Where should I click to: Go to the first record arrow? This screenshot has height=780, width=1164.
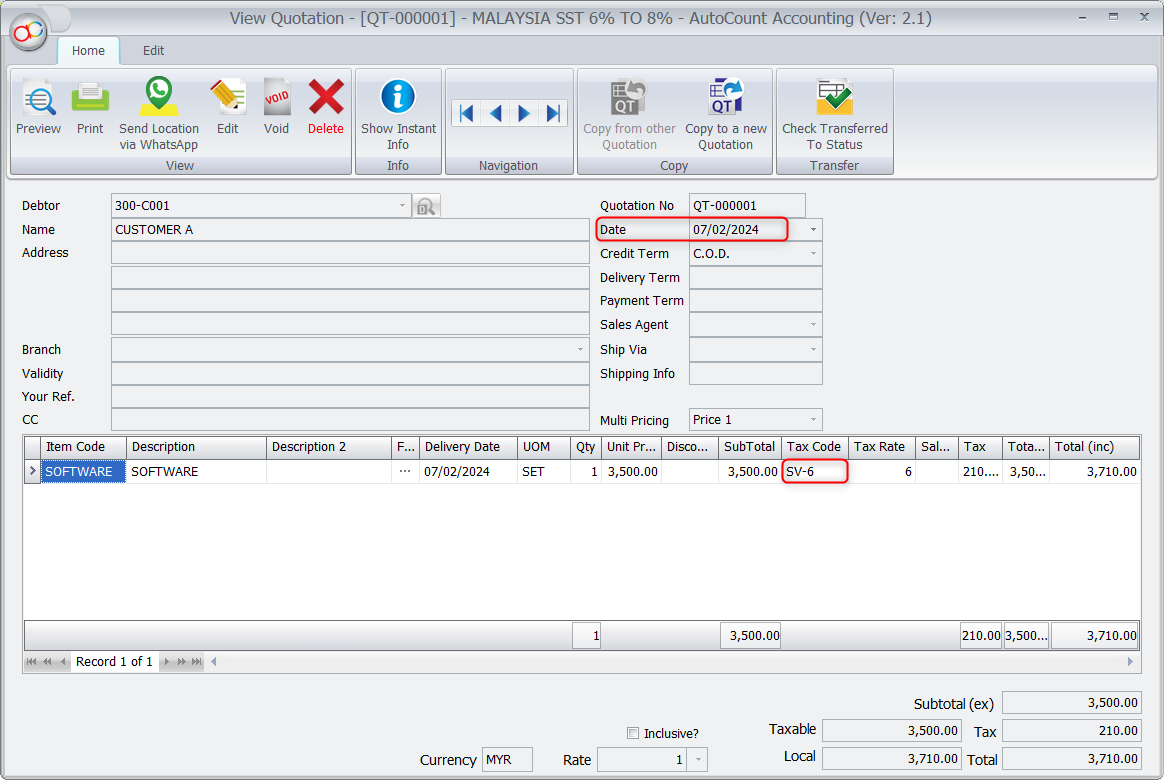[466, 114]
